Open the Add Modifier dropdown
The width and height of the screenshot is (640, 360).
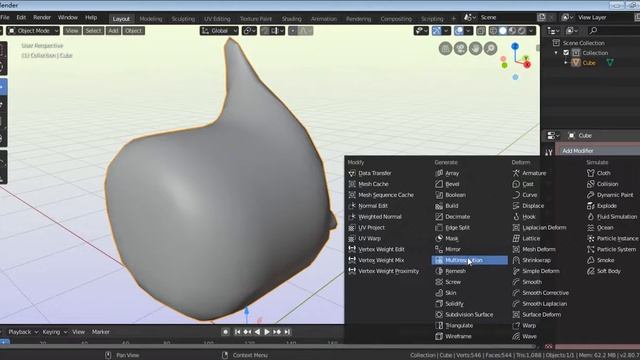pyautogui.click(x=599, y=151)
